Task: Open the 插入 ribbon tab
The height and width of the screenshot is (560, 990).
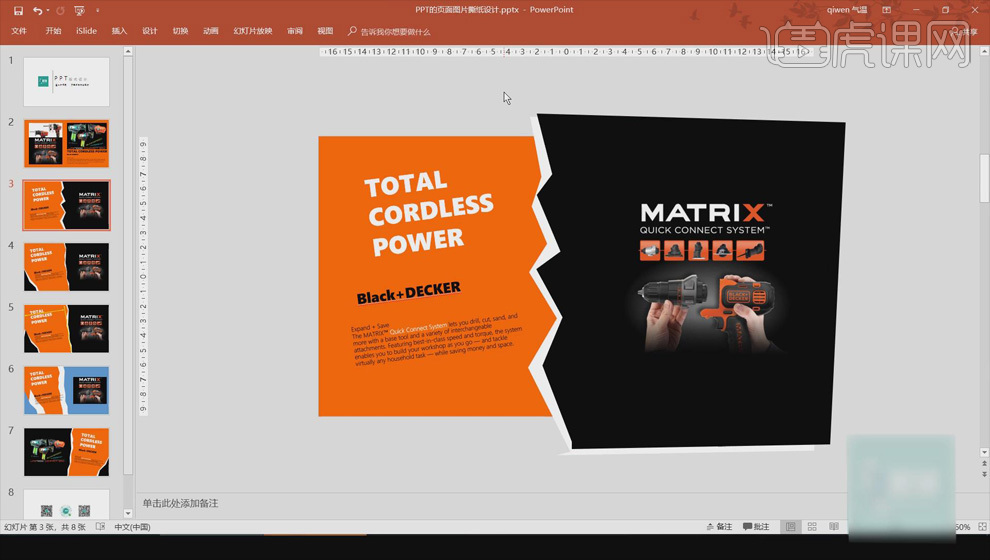Action: (x=119, y=31)
